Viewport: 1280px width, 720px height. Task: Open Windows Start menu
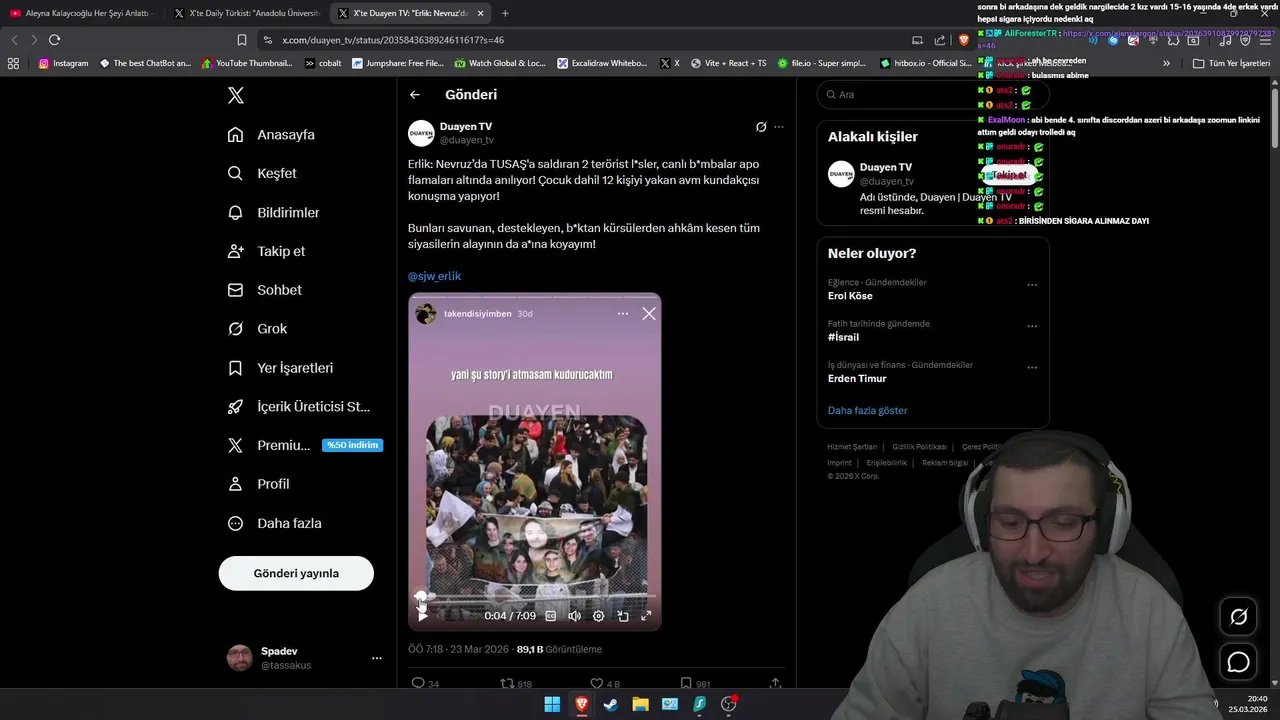[x=552, y=705]
